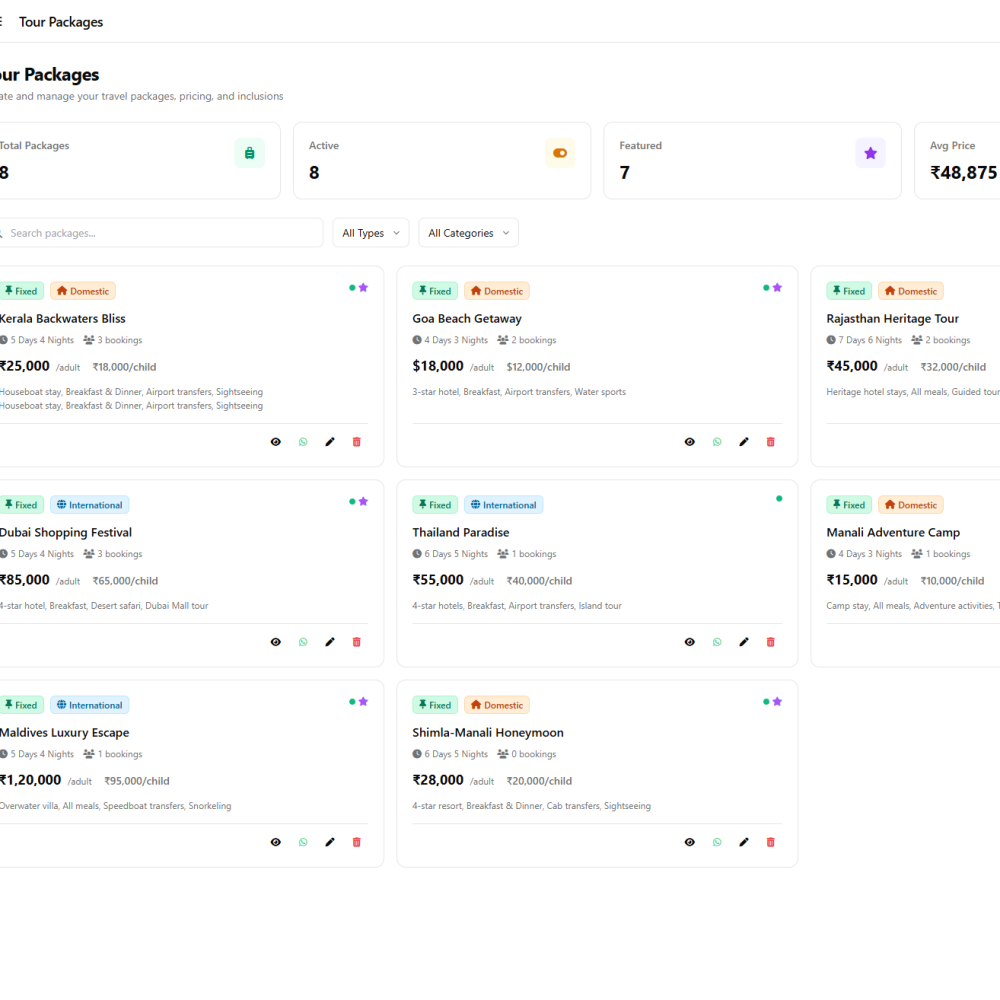Click the active status dot on Thailand Paradise
Image resolution: width=1000 pixels, height=1000 pixels.
click(x=779, y=499)
